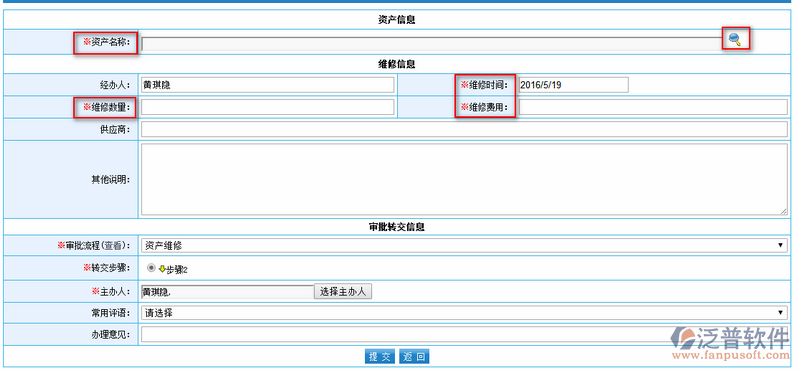Click the 供应商 text field
This screenshot has height=371, width=800.
tap(464, 129)
